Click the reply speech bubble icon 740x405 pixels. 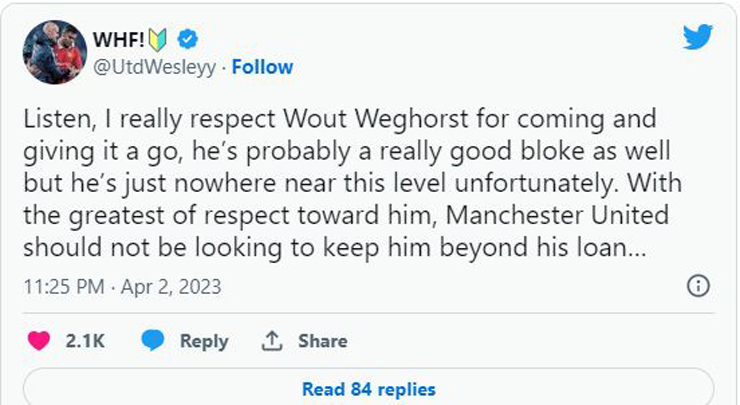point(153,341)
